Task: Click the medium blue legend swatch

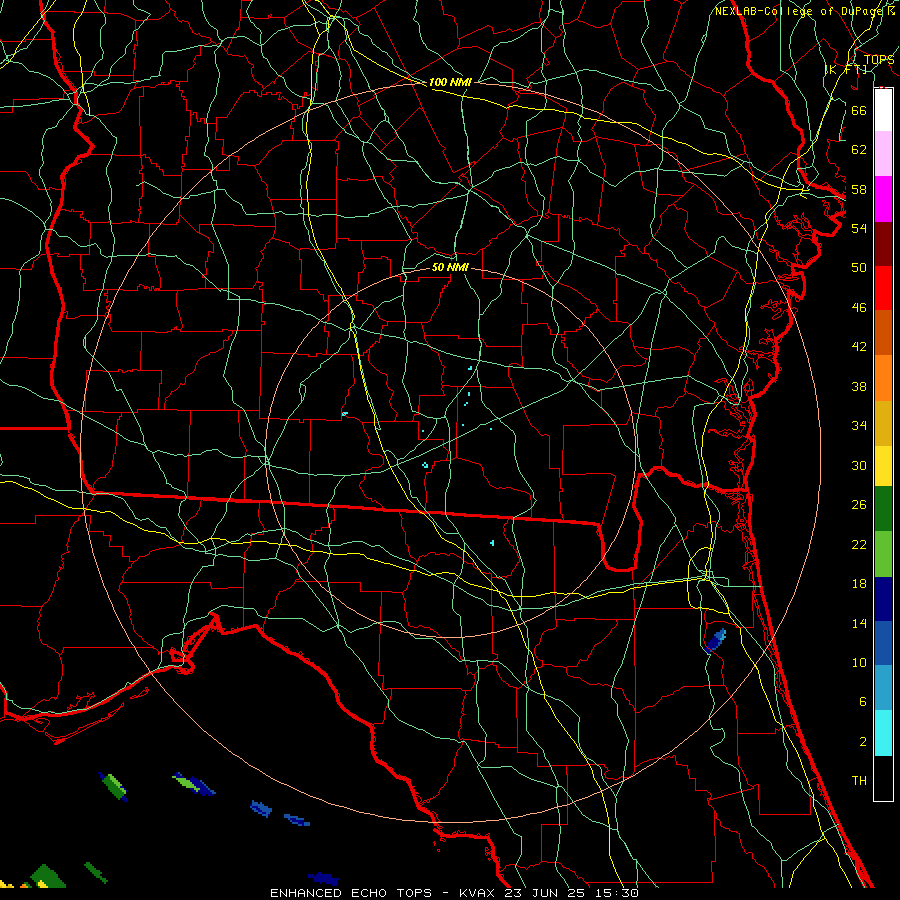Action: 883,643
